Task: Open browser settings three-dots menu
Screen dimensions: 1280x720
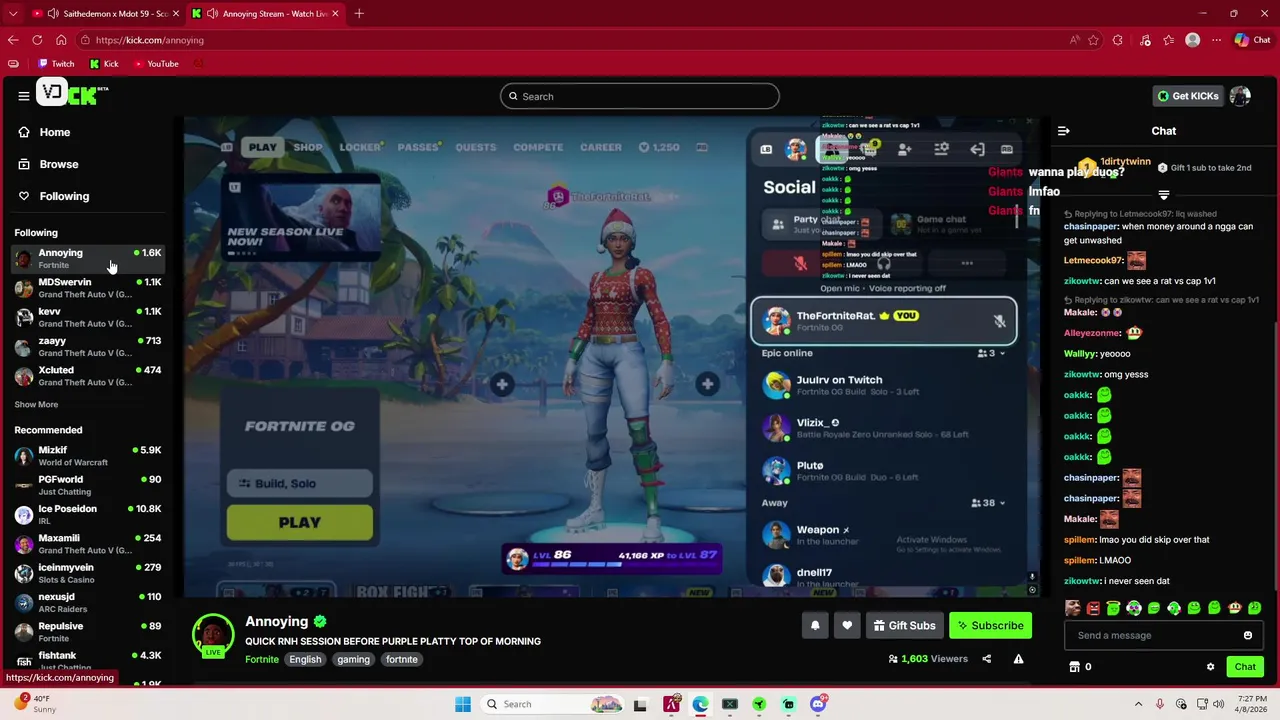Action: [1216, 40]
